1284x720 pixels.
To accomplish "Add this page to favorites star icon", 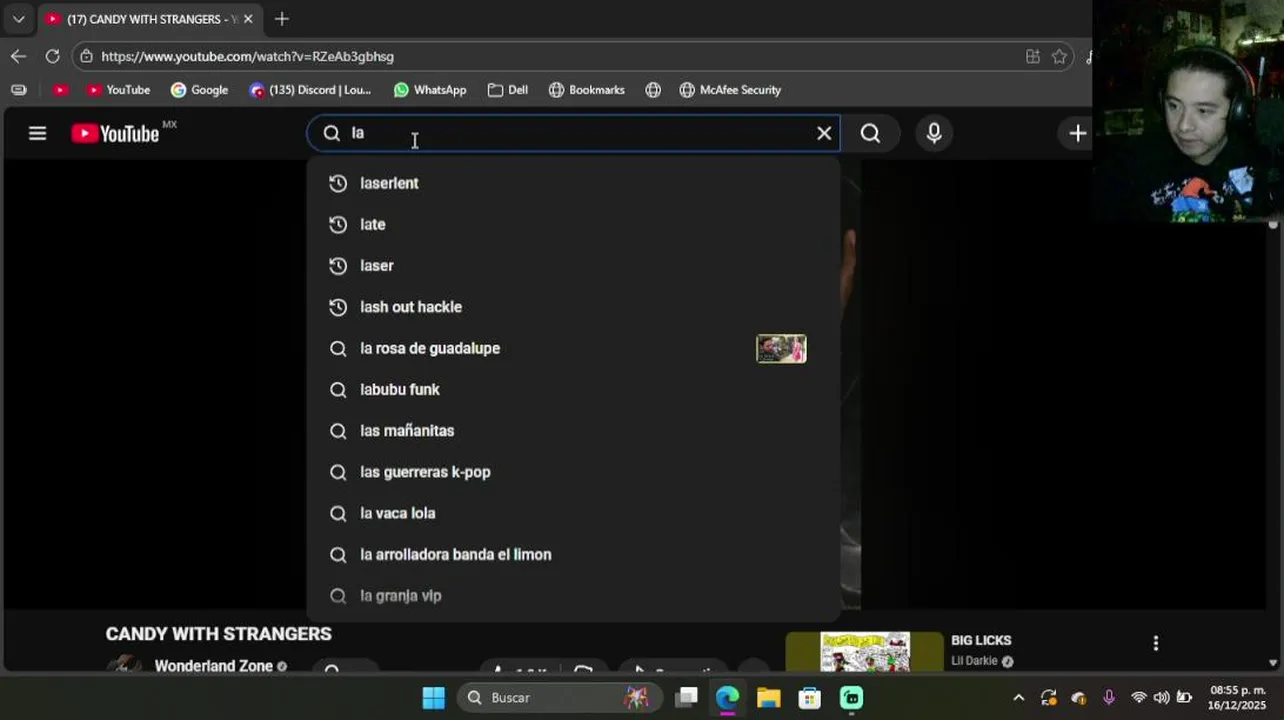I will tap(1059, 56).
